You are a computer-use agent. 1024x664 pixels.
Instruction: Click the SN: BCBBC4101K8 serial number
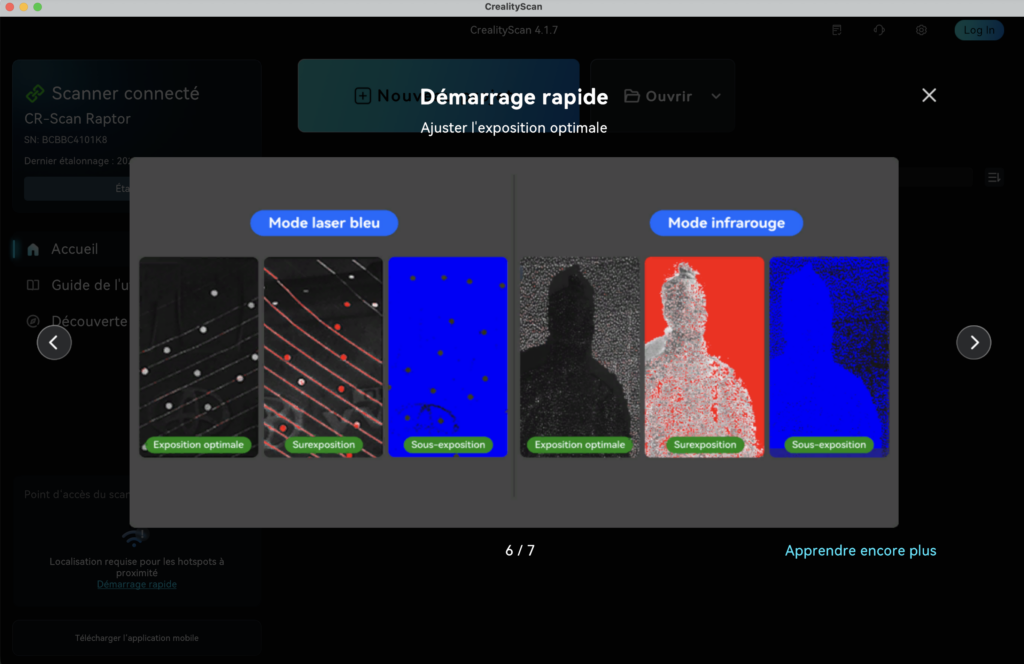(x=65, y=140)
